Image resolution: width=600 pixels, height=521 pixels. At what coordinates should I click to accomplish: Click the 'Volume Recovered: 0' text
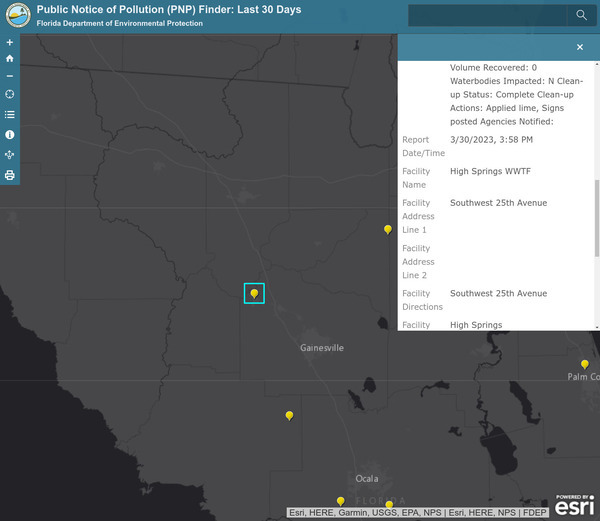pyautogui.click(x=493, y=68)
